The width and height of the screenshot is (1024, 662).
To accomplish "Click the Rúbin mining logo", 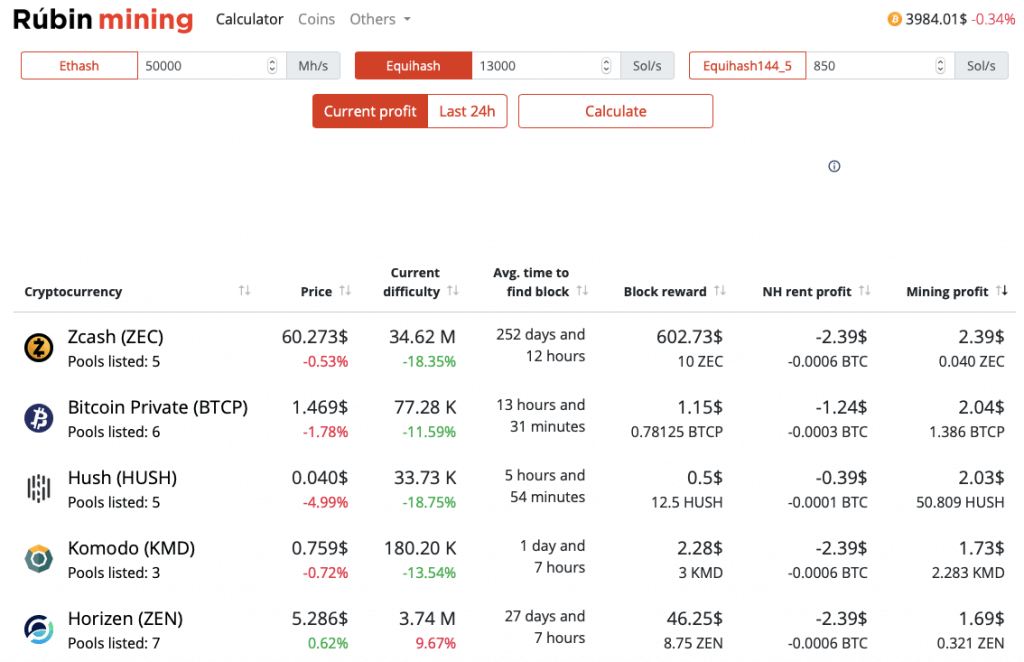I will (103, 19).
